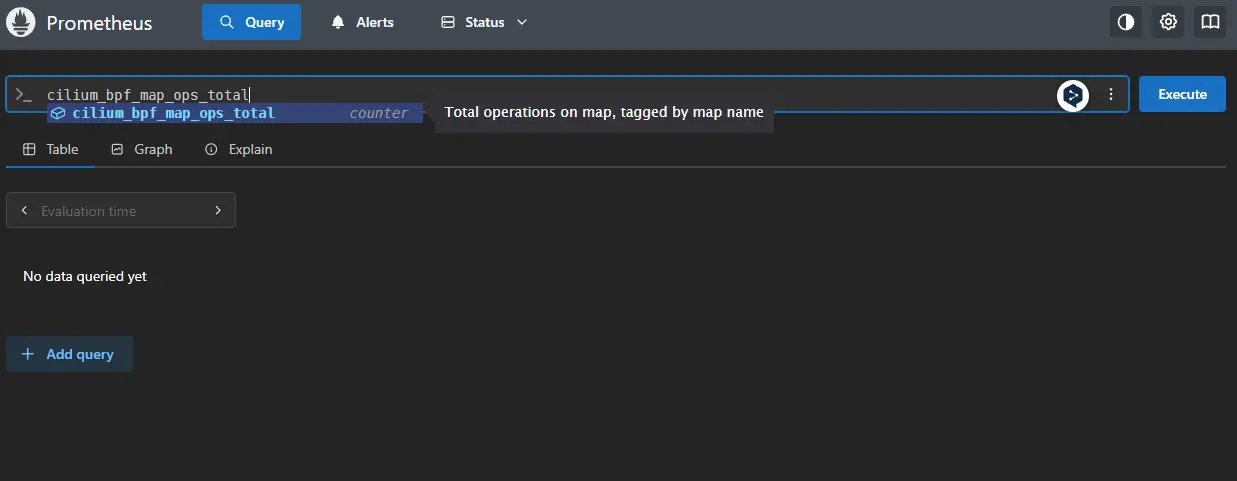Decrease evaluation time with left chevron
Image resolution: width=1237 pixels, height=481 pixels.
pos(24,211)
